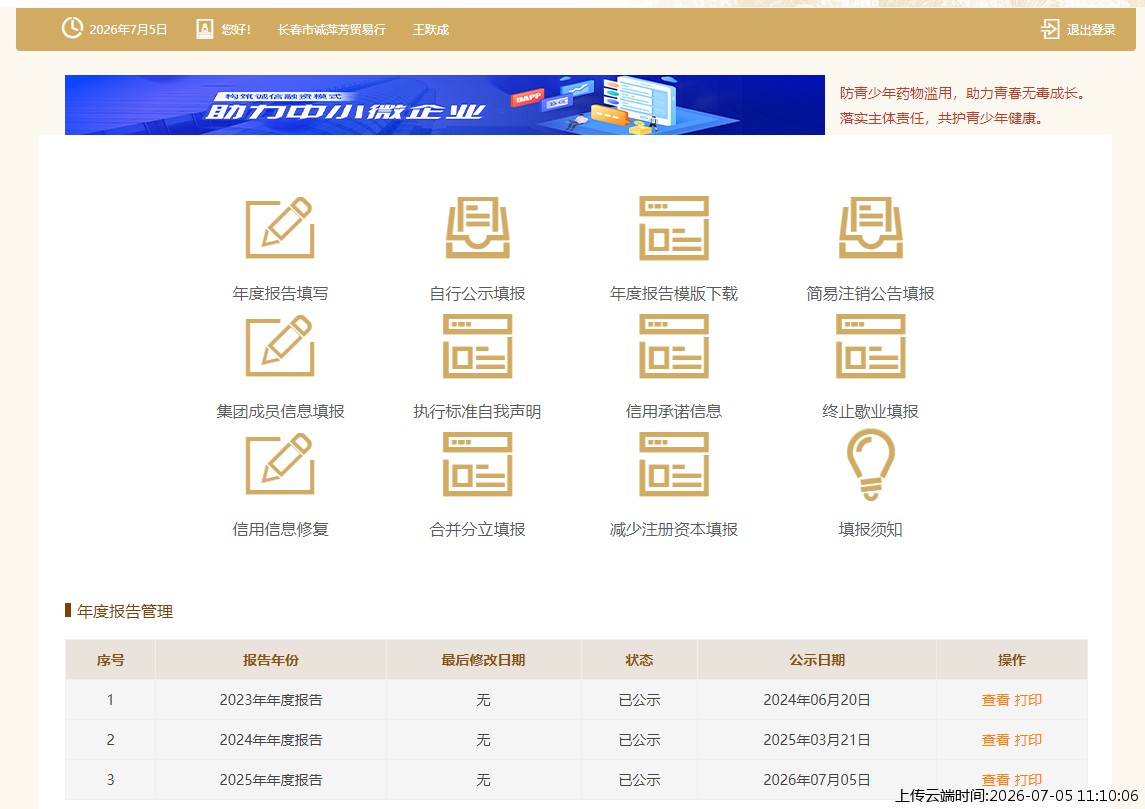Print the 2024年年度报告 via 打印
This screenshot has height=809, width=1145.
tap(1028, 740)
